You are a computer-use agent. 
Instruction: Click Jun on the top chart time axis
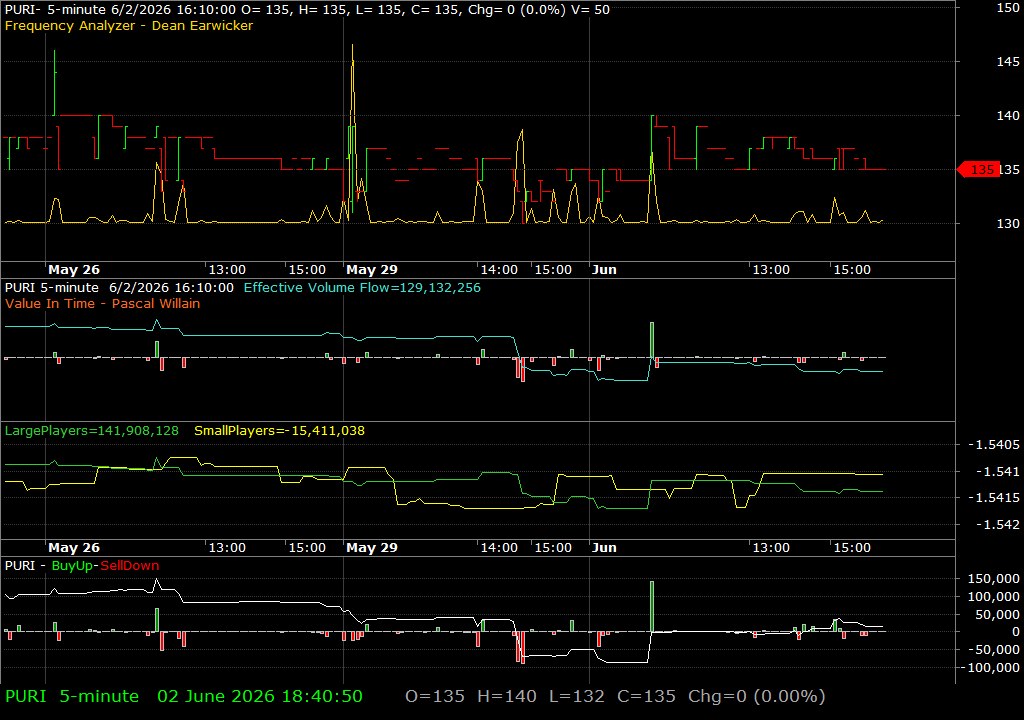pyautogui.click(x=604, y=269)
